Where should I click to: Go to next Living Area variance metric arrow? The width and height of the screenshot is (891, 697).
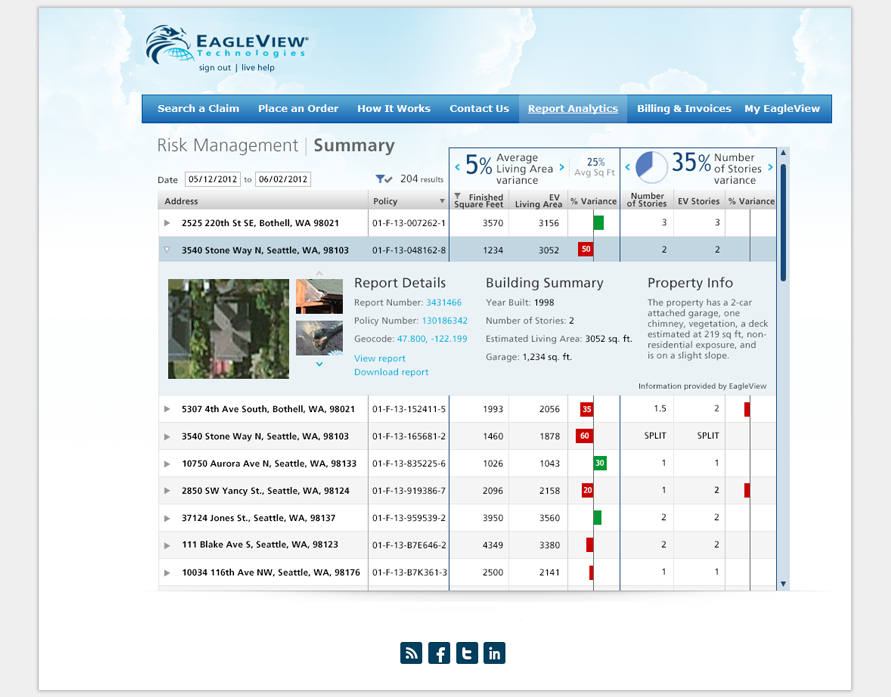[561, 167]
